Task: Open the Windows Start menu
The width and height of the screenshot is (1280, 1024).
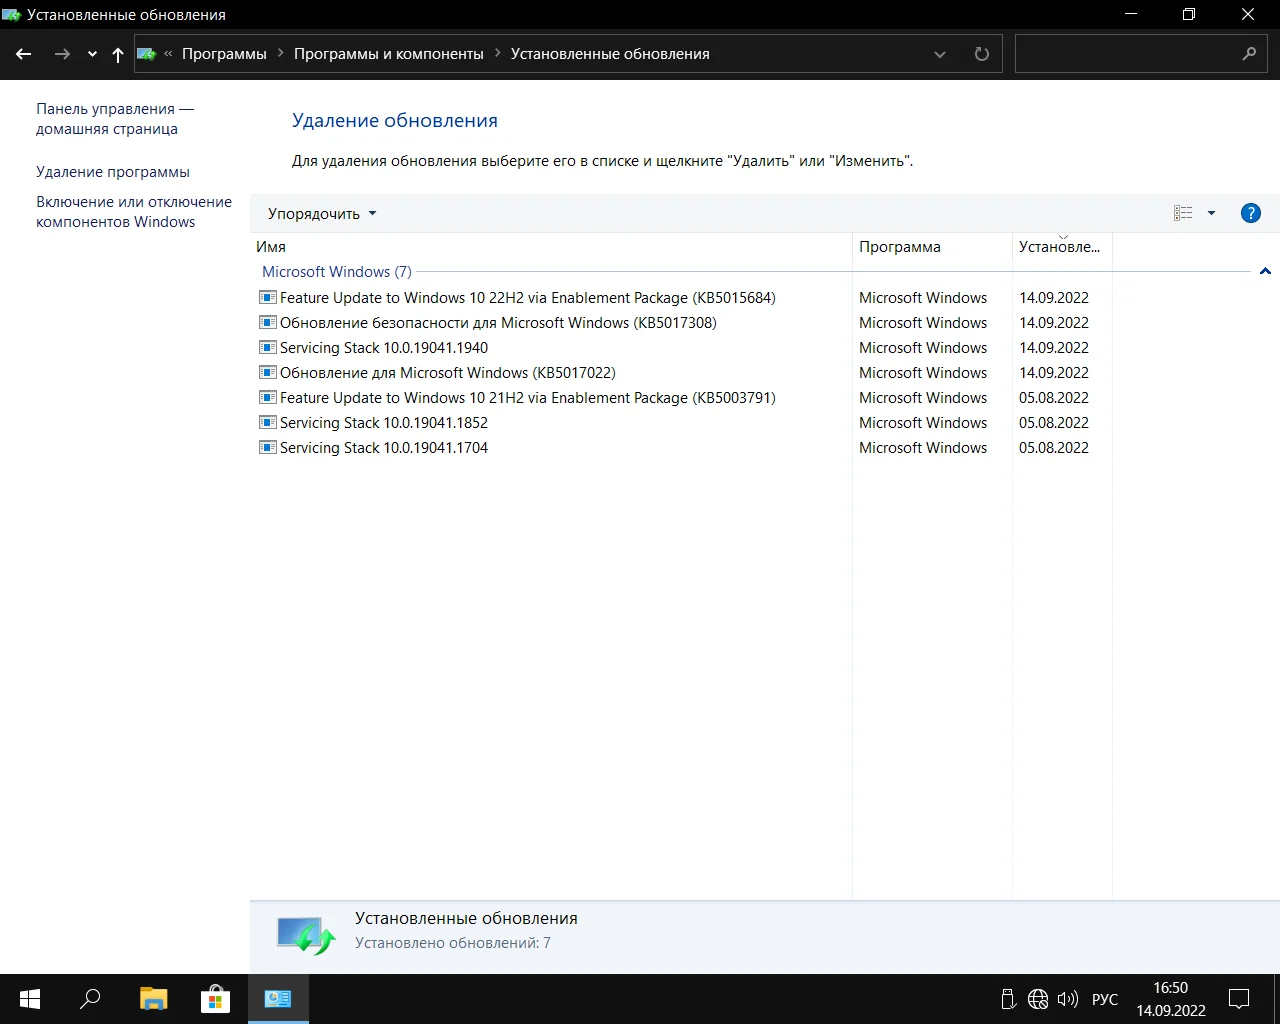Action: tap(29, 998)
